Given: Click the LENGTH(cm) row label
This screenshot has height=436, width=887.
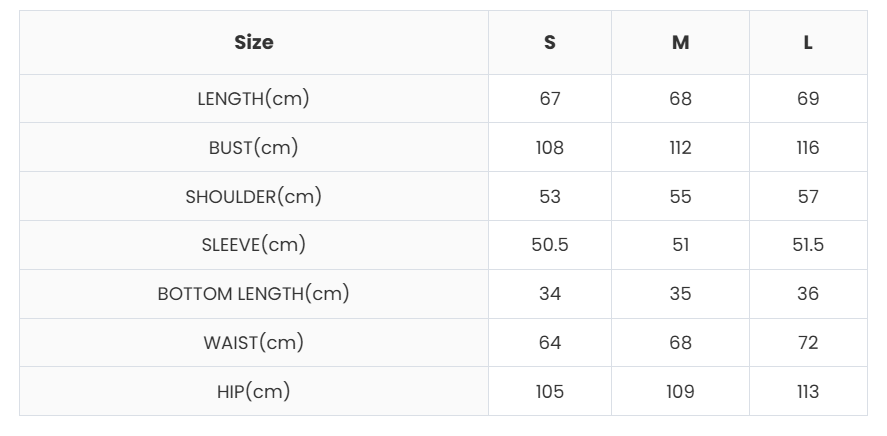Looking at the screenshot, I should coord(254,99).
